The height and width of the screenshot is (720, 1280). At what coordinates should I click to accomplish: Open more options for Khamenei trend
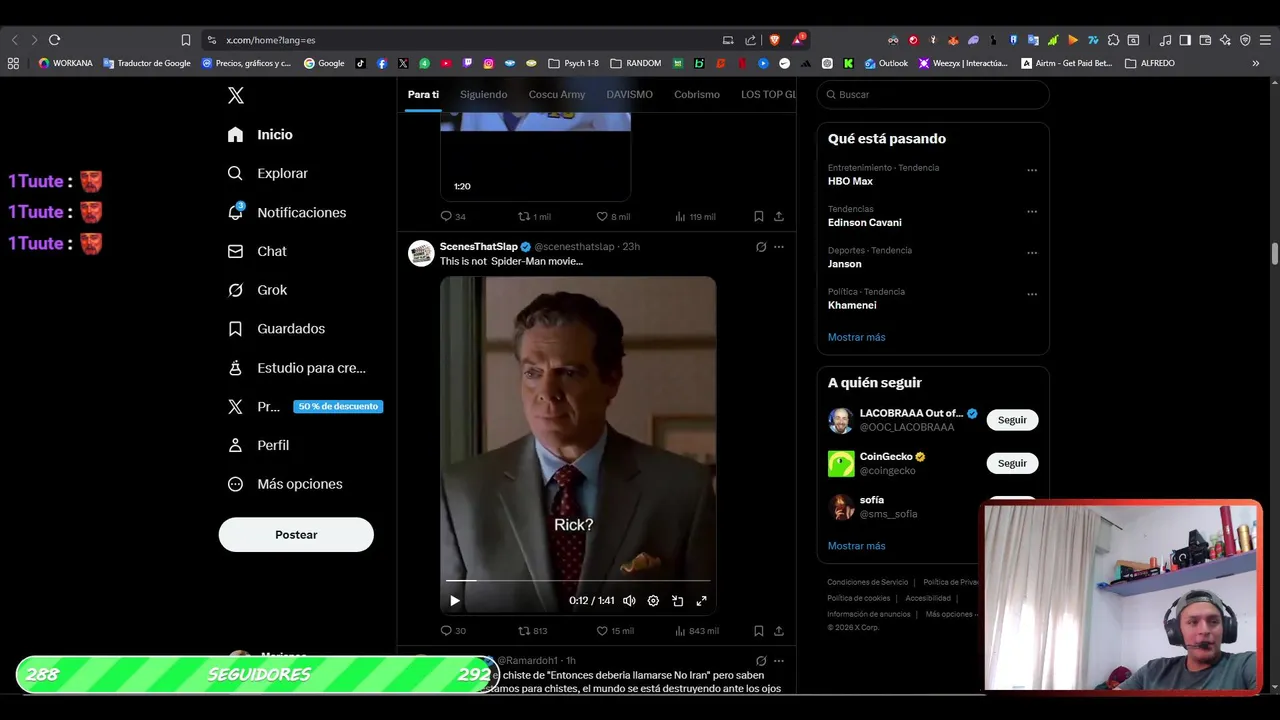pyautogui.click(x=1032, y=294)
